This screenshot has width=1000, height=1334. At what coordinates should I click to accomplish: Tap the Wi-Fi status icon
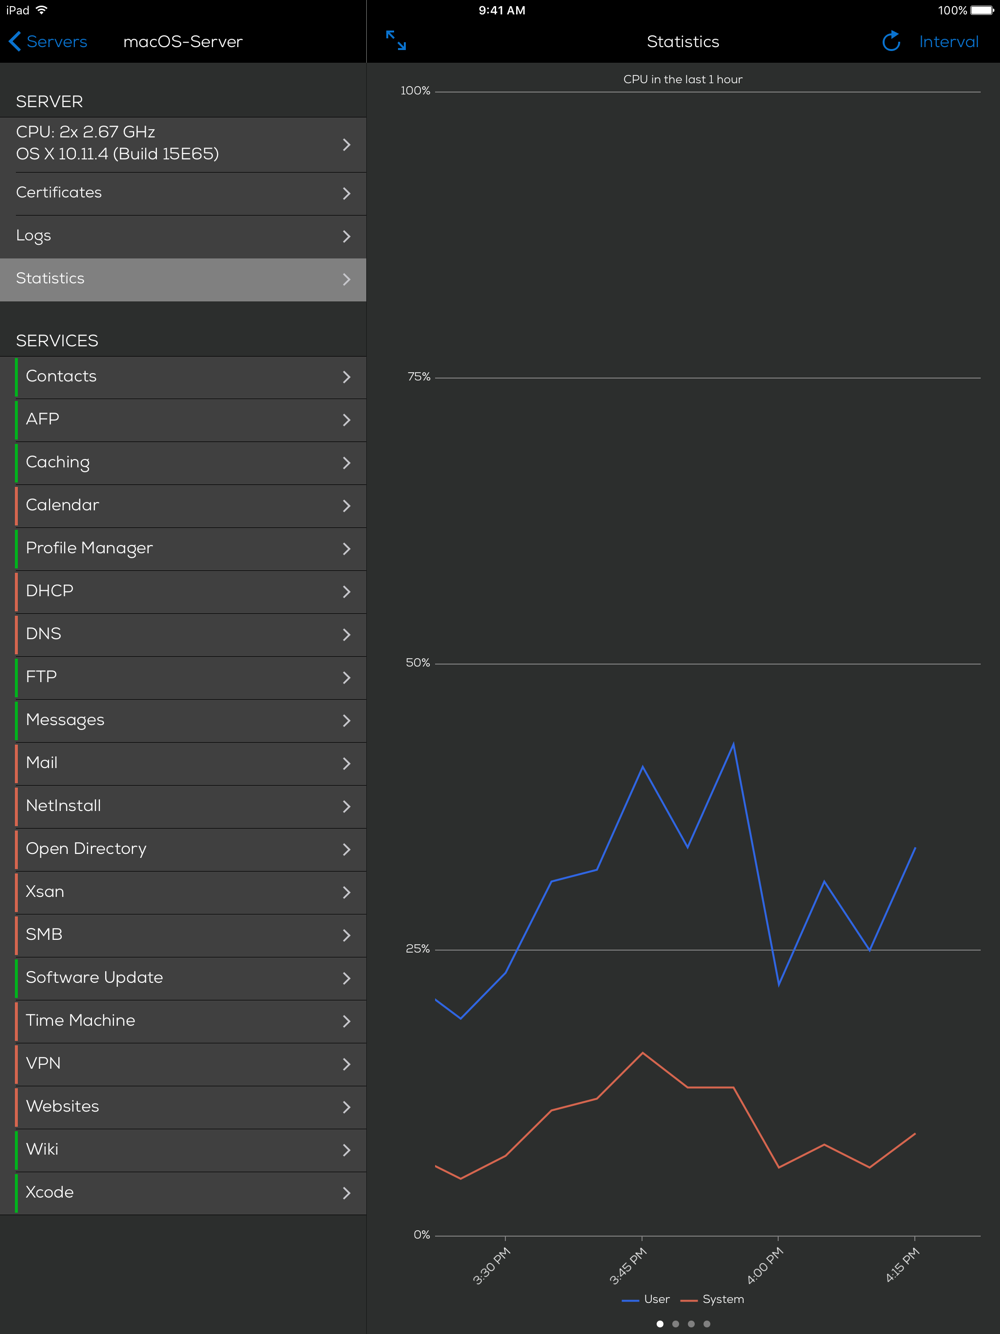42,10
